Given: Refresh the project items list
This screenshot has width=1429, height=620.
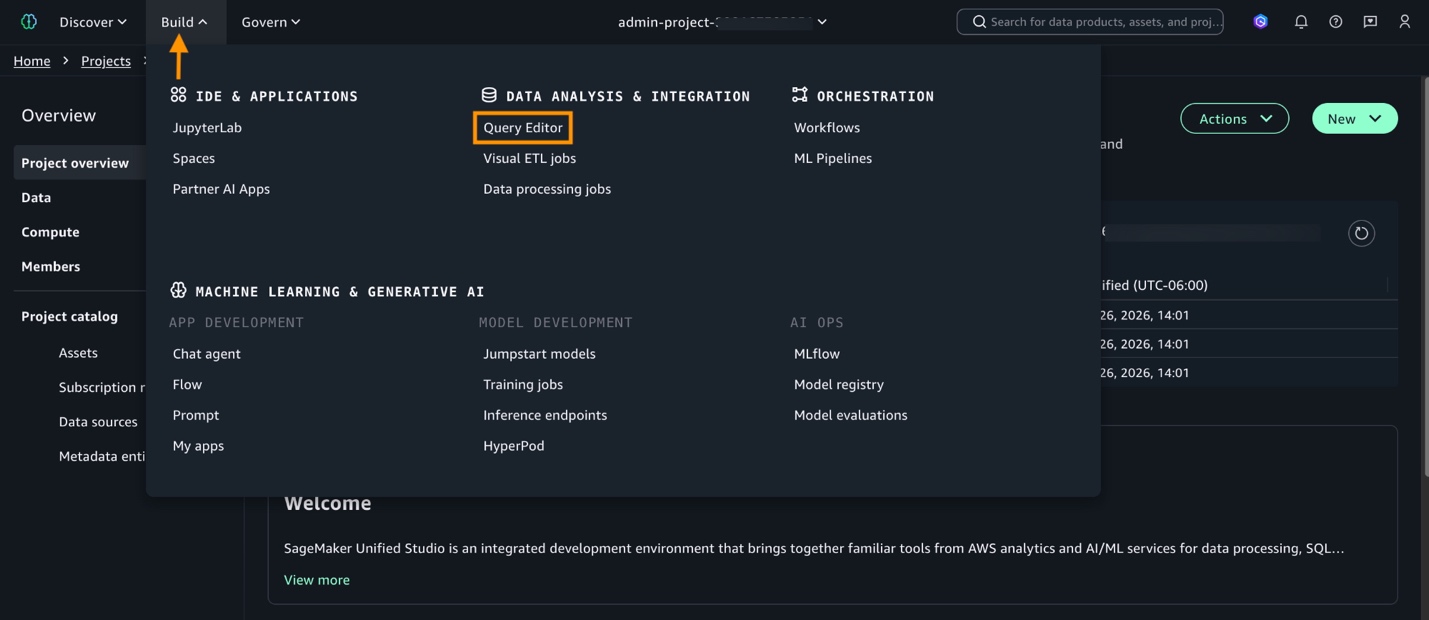Looking at the screenshot, I should (1360, 233).
